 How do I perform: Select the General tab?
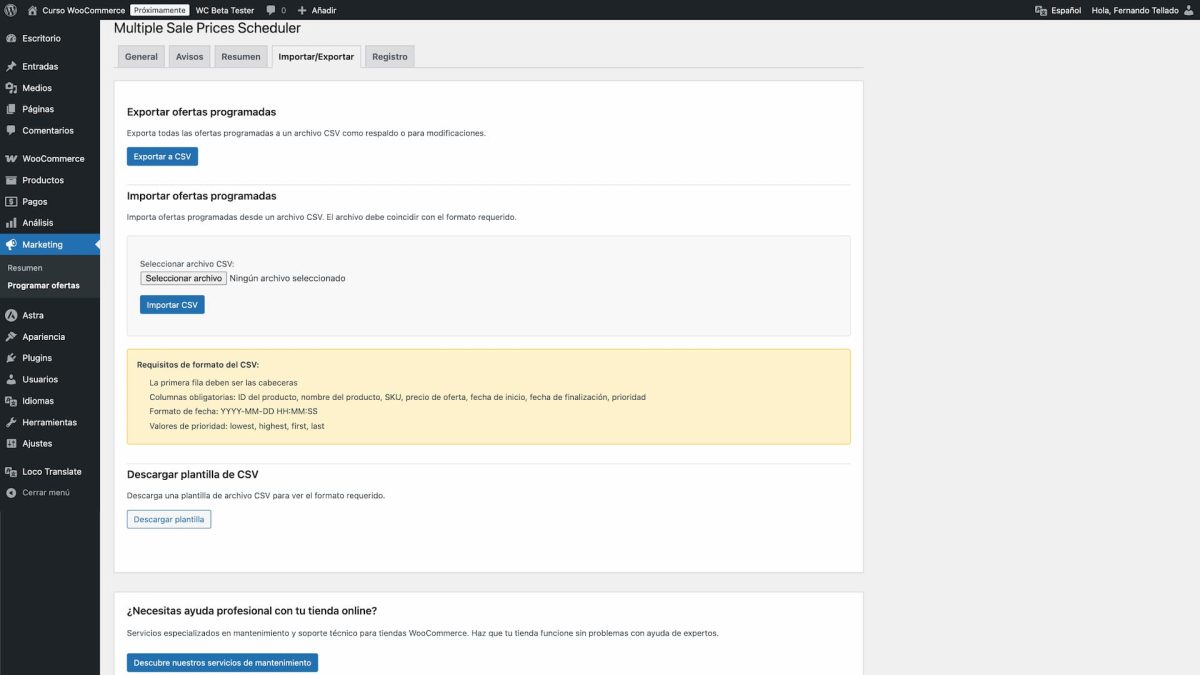(140, 57)
